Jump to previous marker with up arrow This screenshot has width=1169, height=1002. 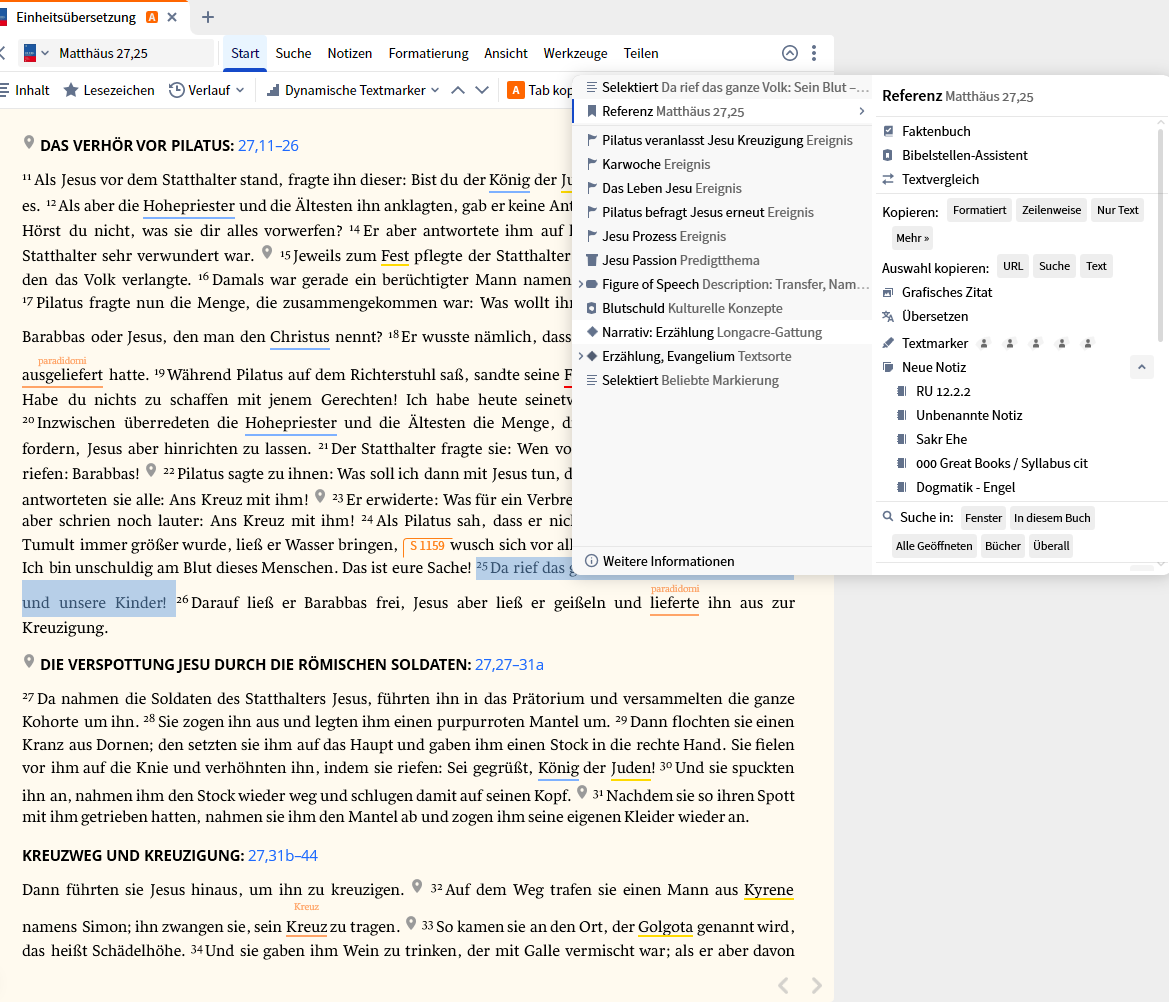458,90
